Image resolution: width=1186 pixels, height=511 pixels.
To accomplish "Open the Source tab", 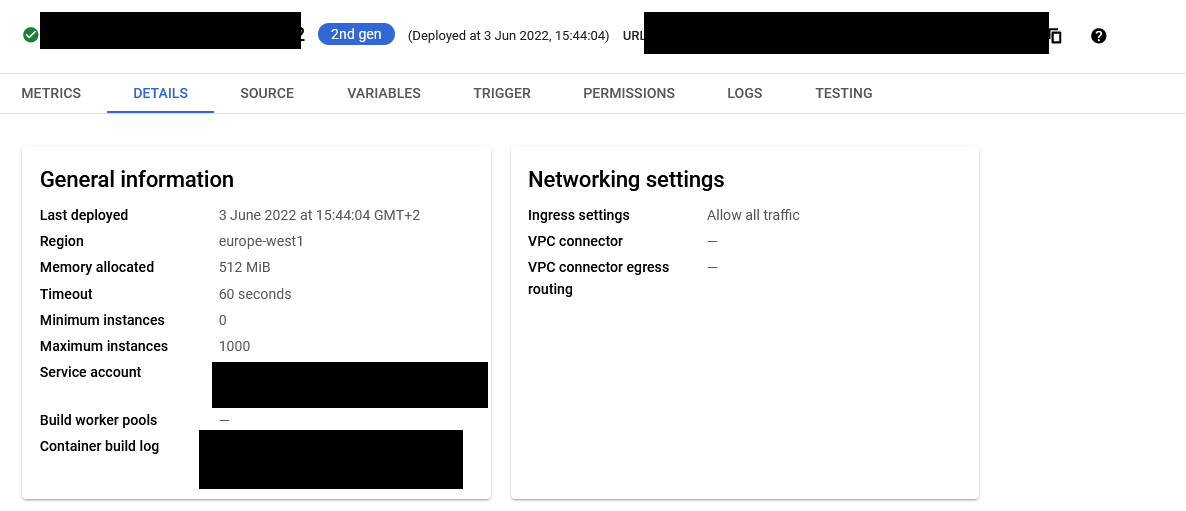I will pos(267,93).
